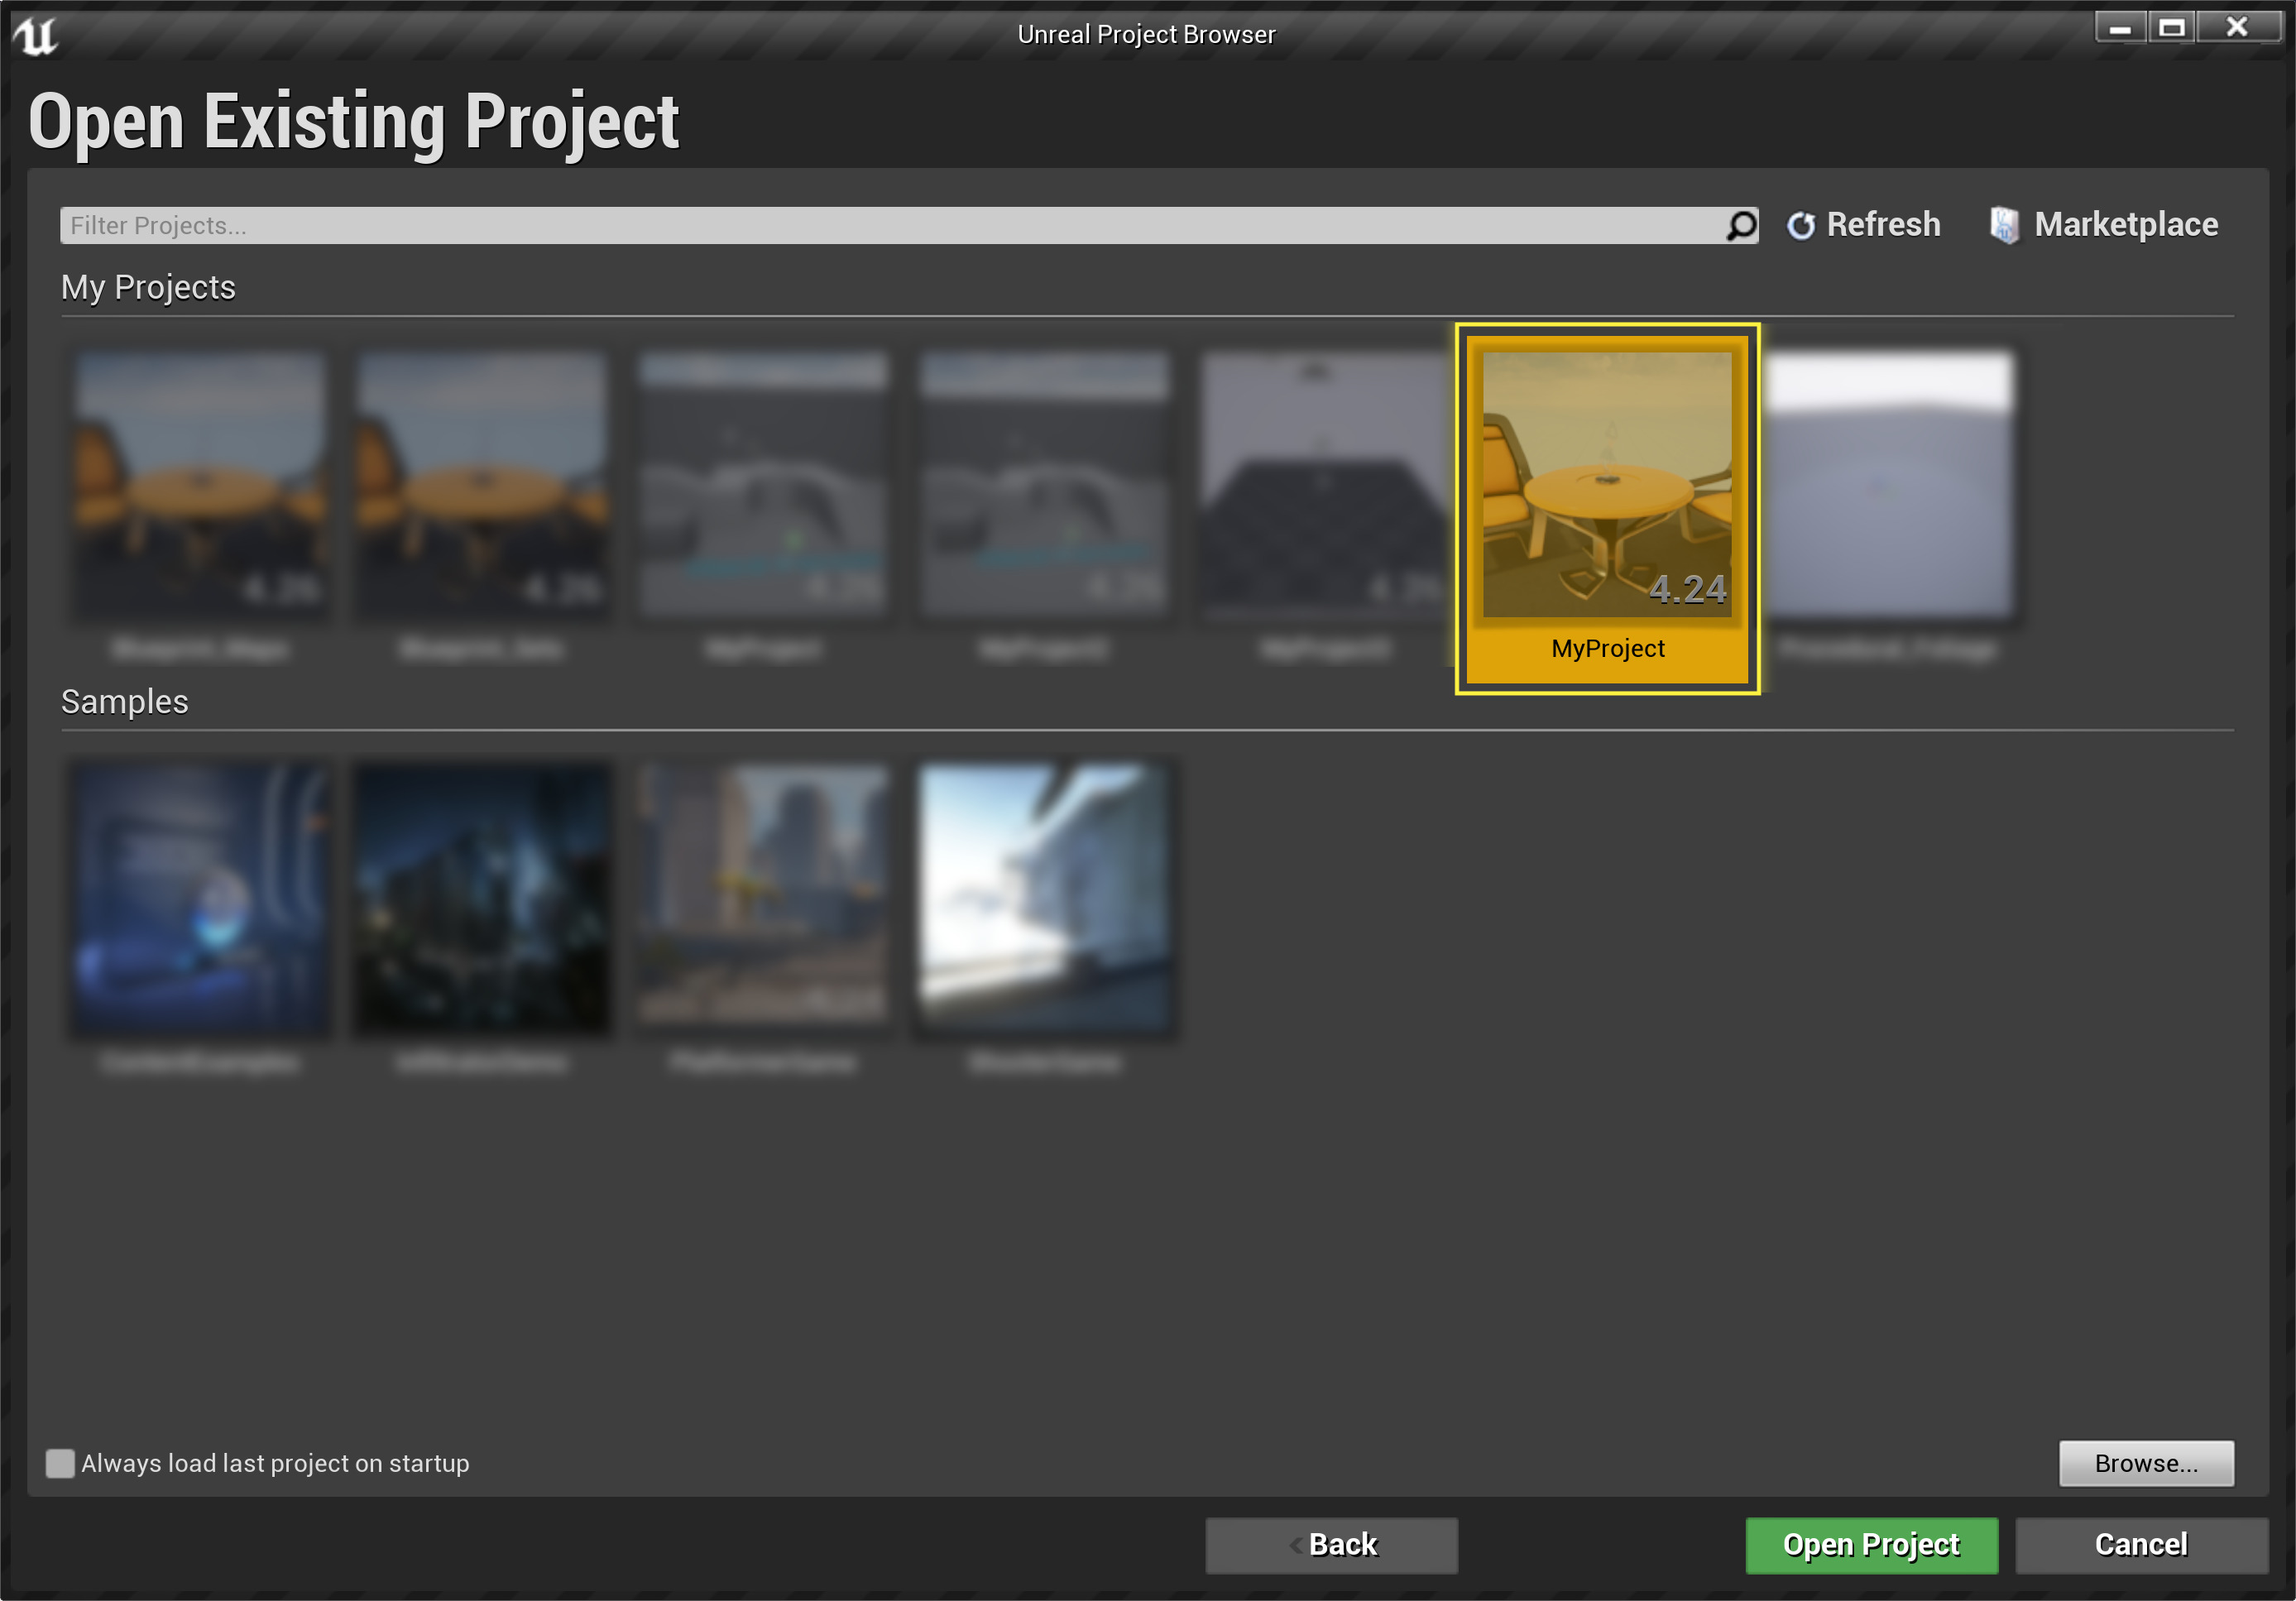The width and height of the screenshot is (2296, 1601).
Task: Enable Always load last project on startup
Action: (60, 1463)
